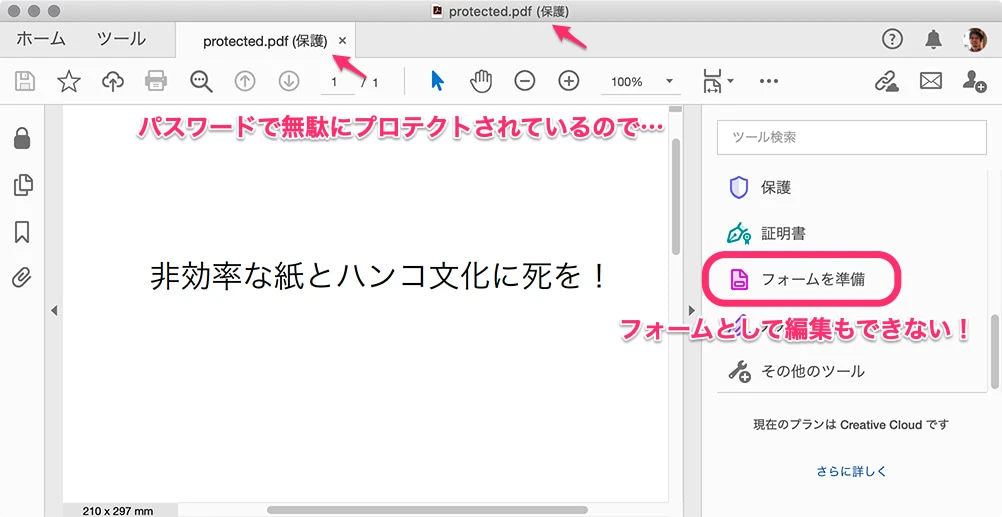Screen dimensions: 1002x517
Task: Print the document with printer icon
Action: pos(156,81)
